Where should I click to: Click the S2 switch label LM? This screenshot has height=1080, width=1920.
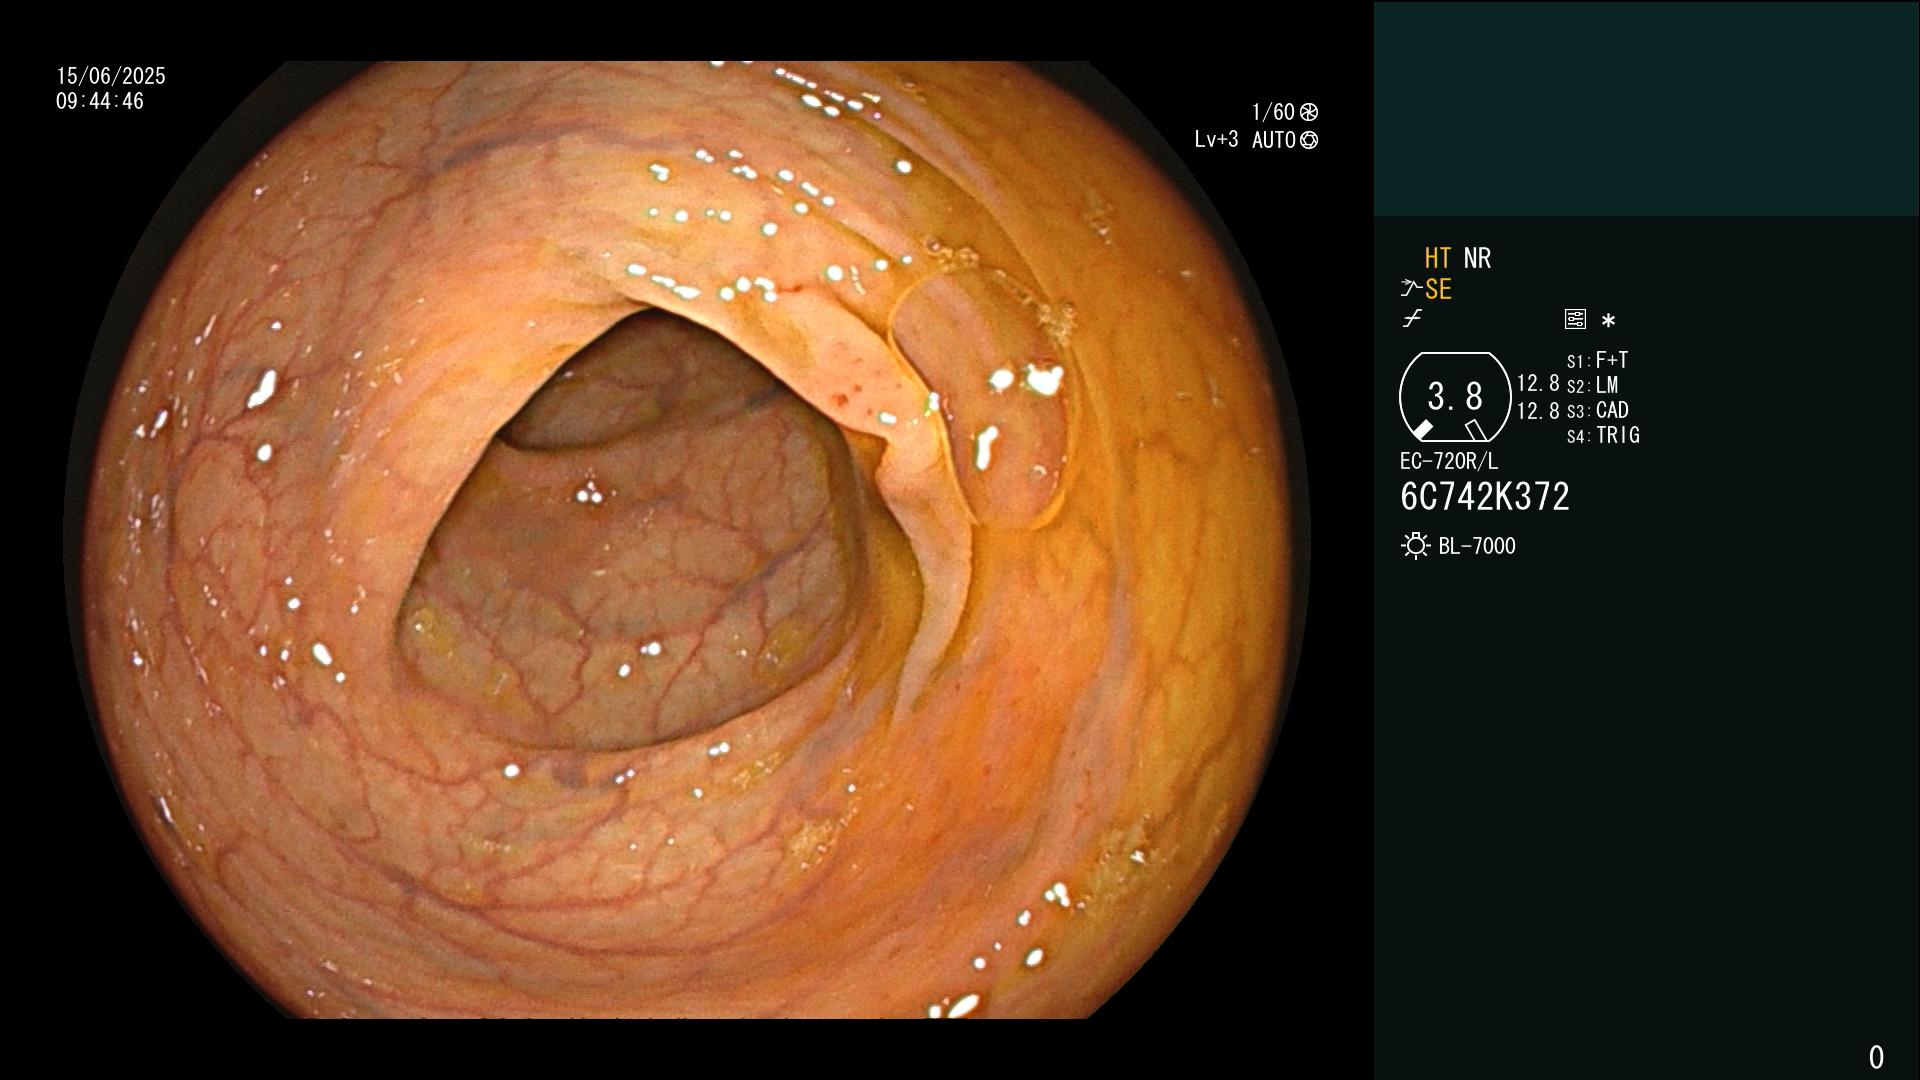1607,385
